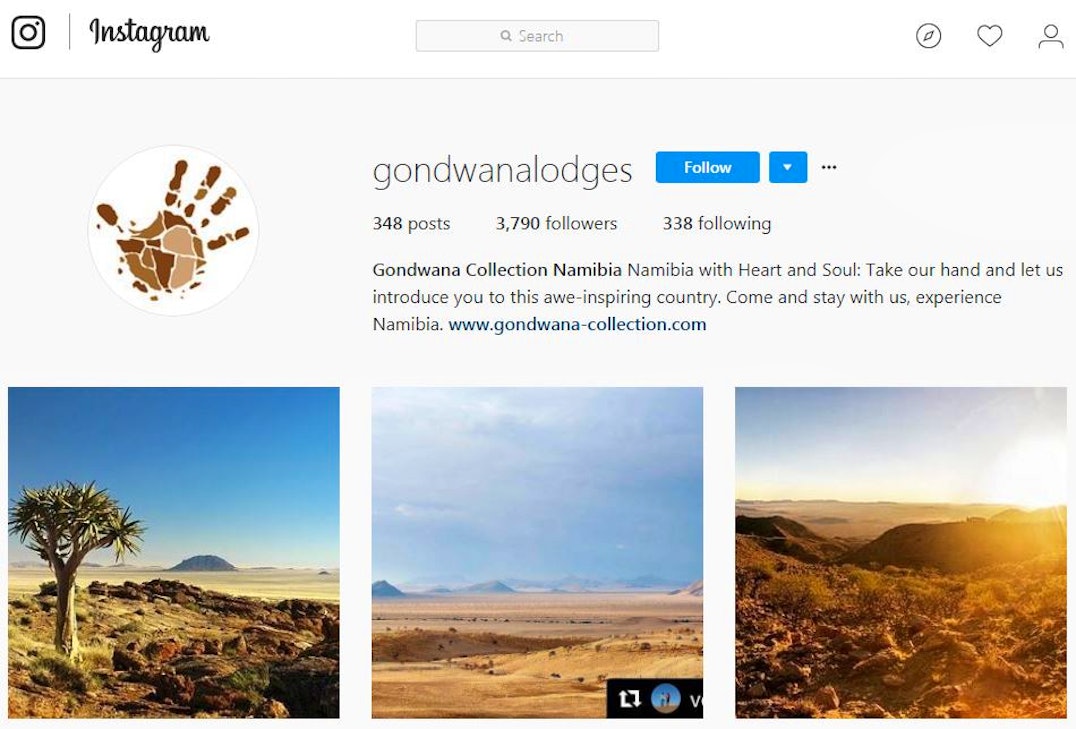Click the repost icon on desert photo
The width and height of the screenshot is (1076, 729).
[x=629, y=699]
